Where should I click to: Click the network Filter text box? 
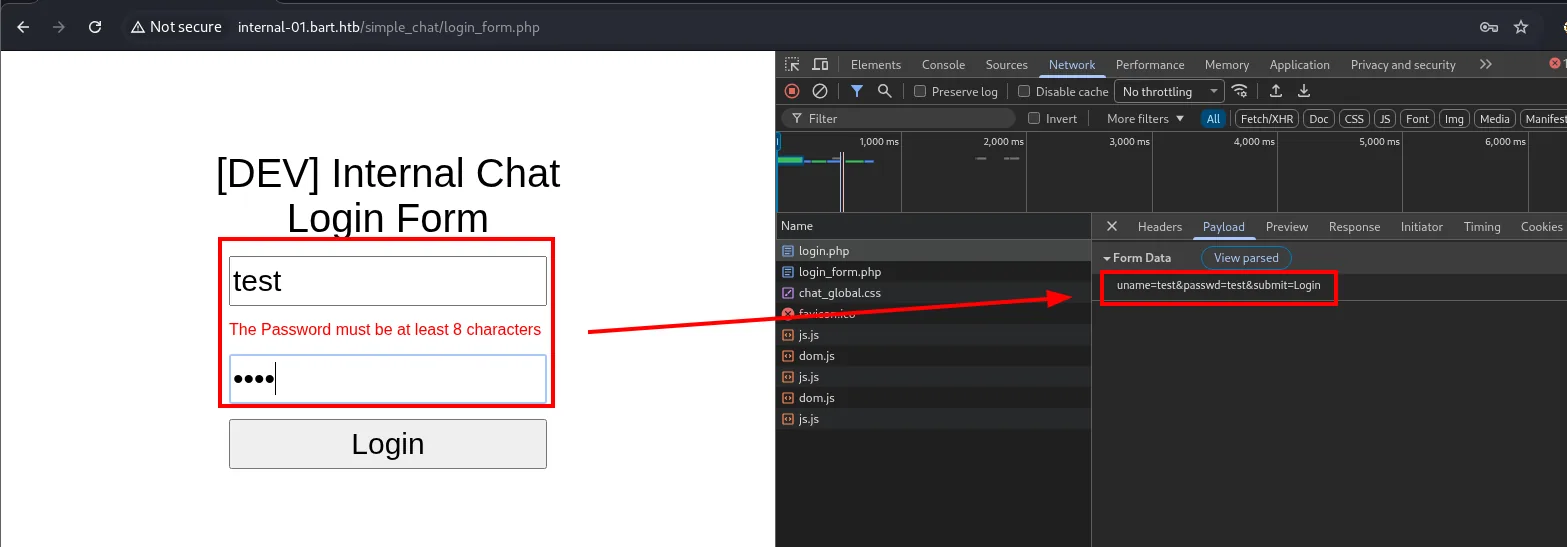pyautogui.click(x=898, y=118)
